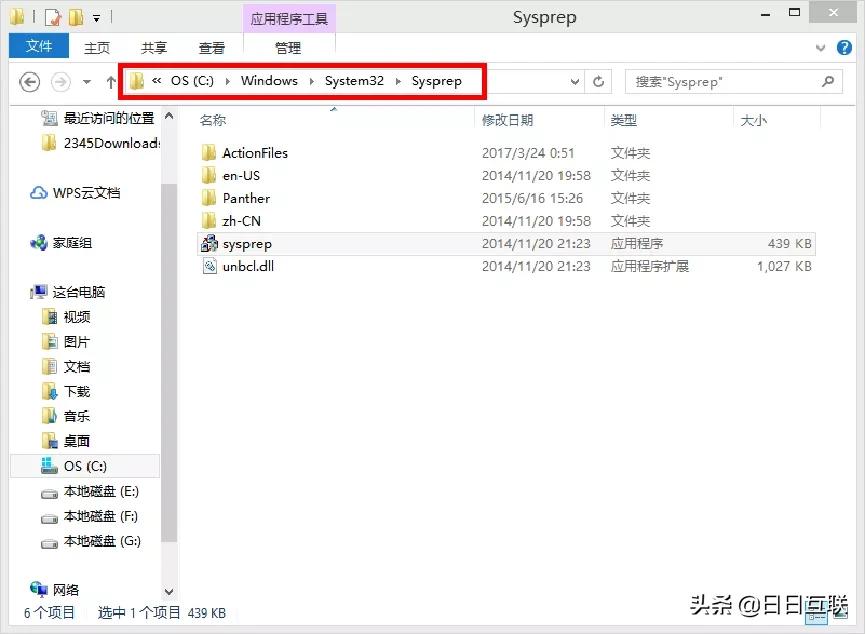Expand the ribbon with the chevron near Help
The height and width of the screenshot is (634, 866).
822,47
